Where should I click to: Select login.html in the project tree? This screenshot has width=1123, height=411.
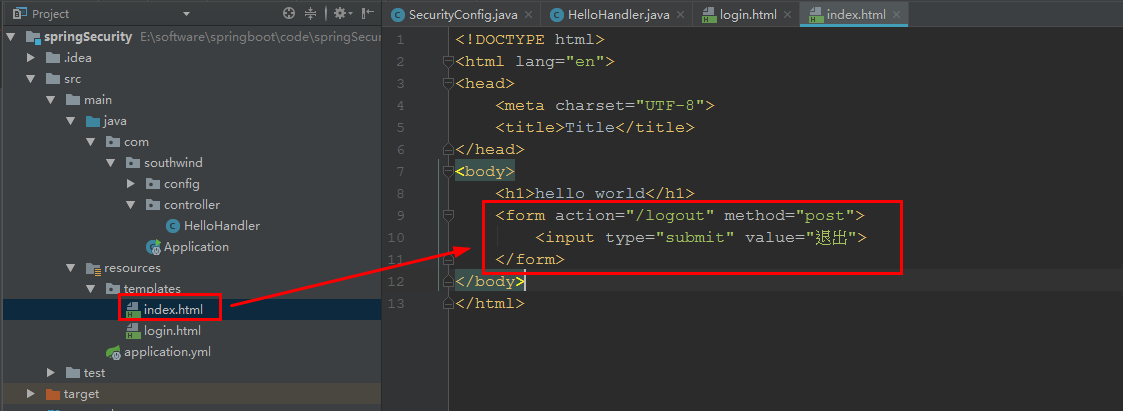coord(173,331)
